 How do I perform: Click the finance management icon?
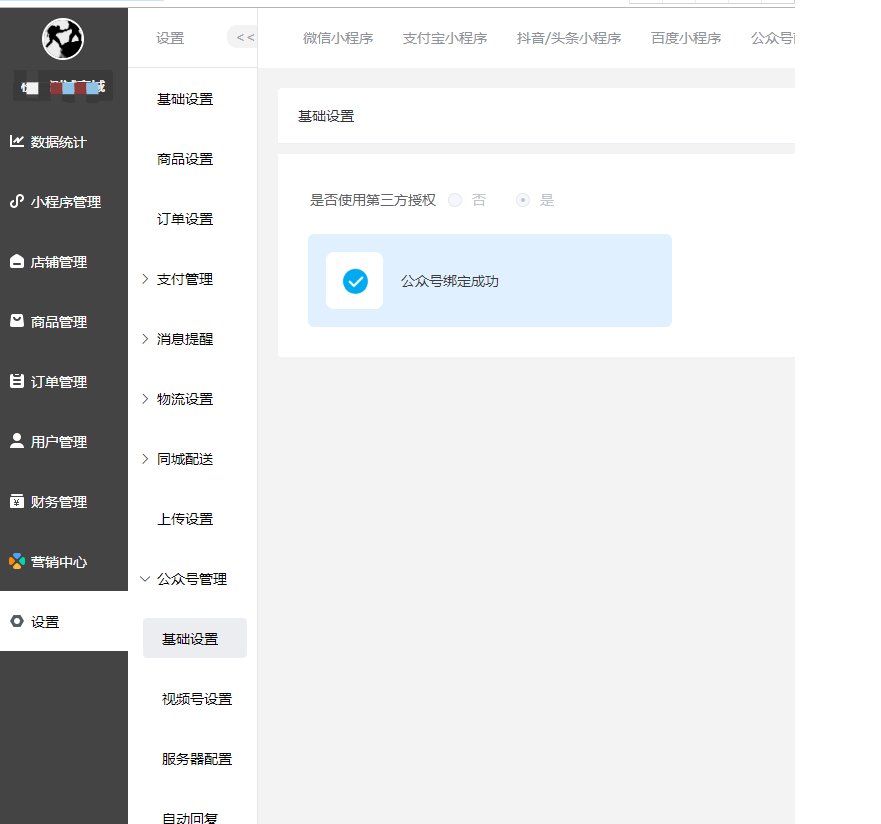[17, 501]
